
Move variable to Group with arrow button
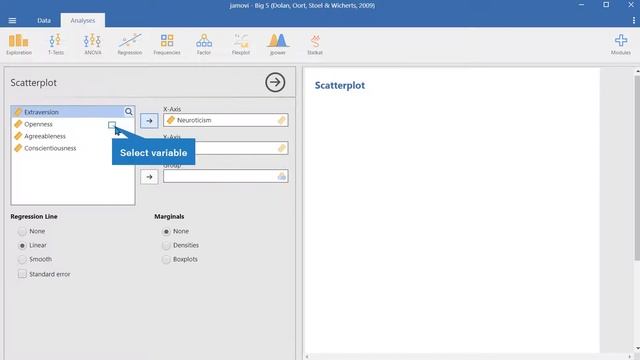point(149,177)
